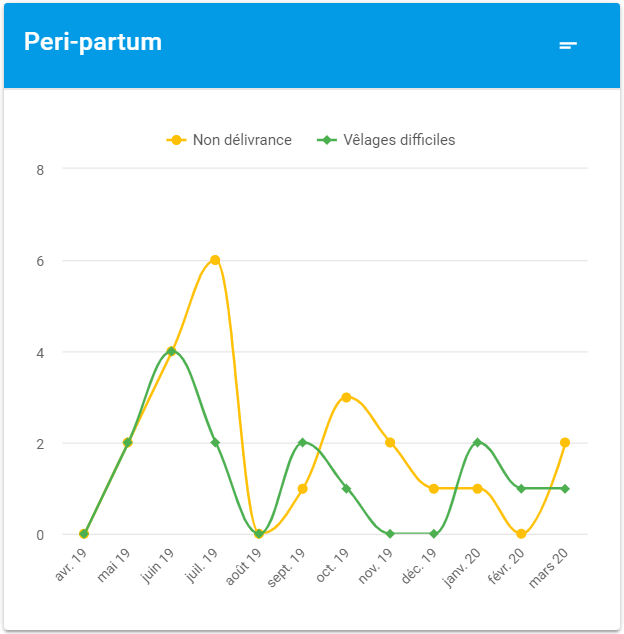Click the 'janv. 20' axis label
This screenshot has width=624, height=634.
[x=461, y=568]
